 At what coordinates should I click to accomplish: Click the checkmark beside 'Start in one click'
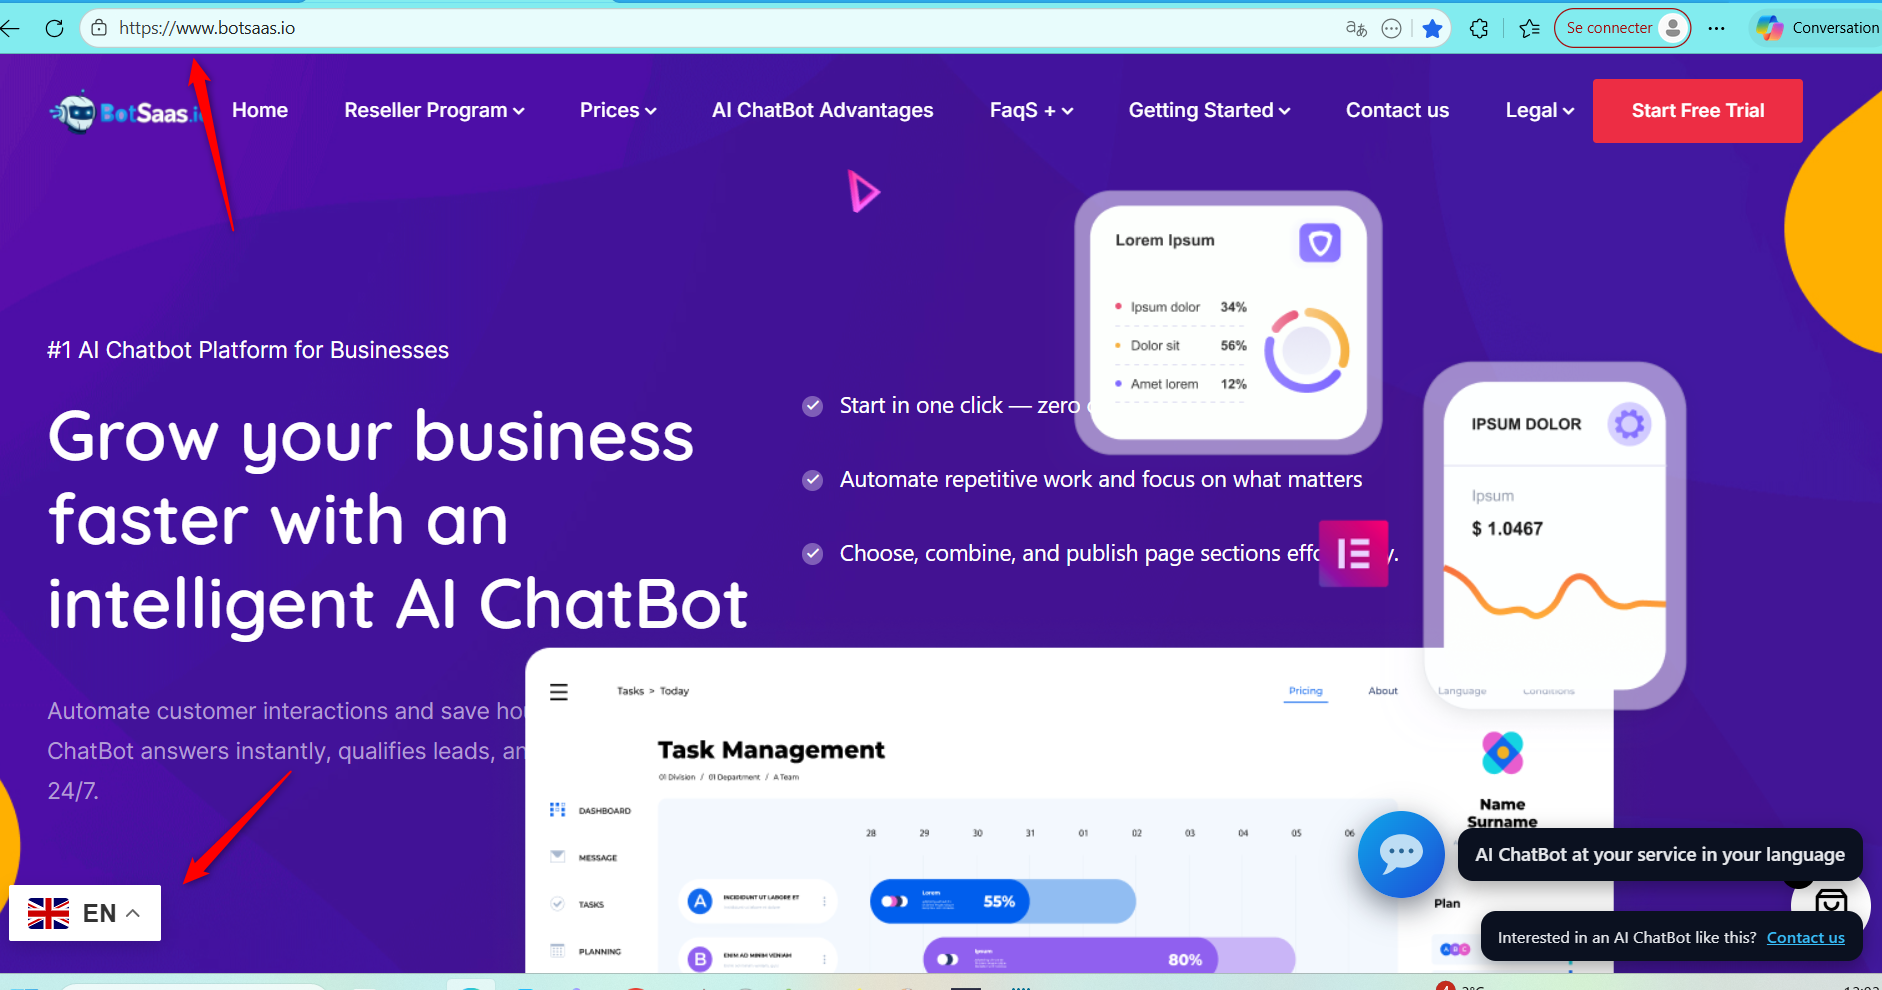(813, 406)
